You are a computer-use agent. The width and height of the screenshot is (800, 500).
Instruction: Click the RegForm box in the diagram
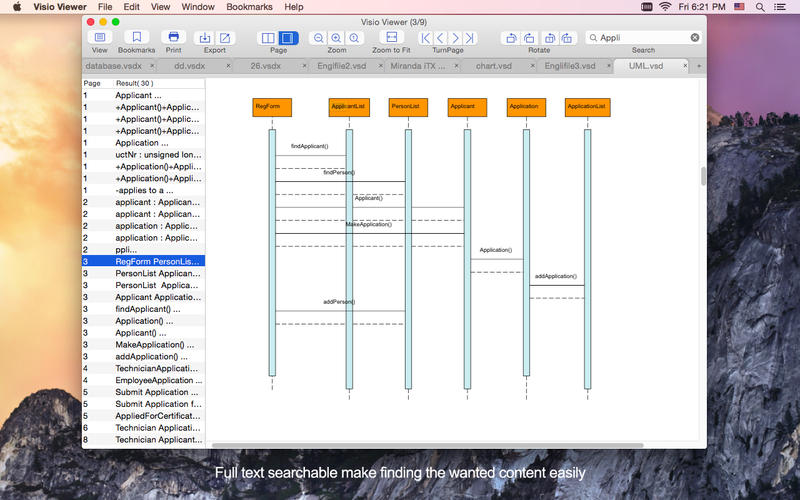[x=272, y=107]
